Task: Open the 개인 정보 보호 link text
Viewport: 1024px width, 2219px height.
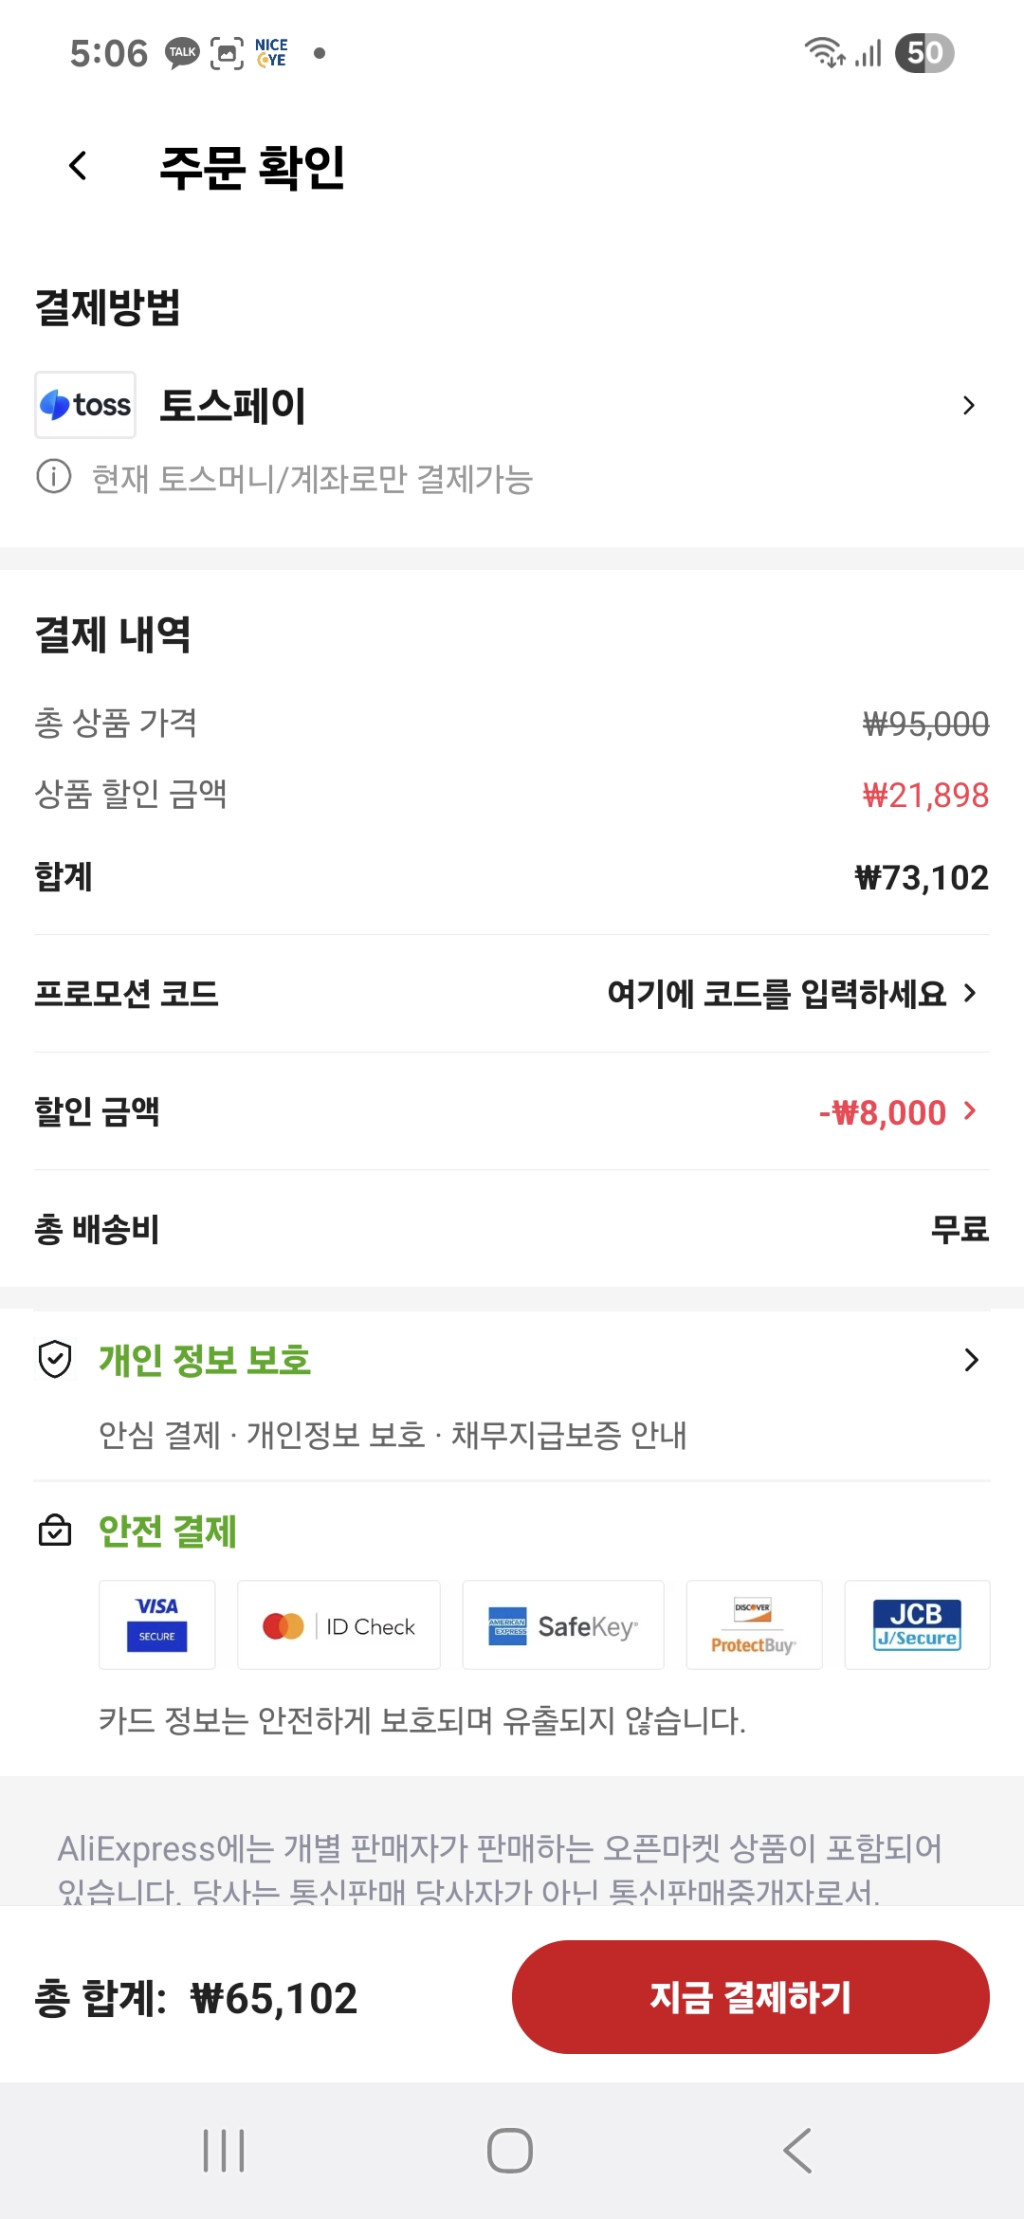Action: (204, 1360)
